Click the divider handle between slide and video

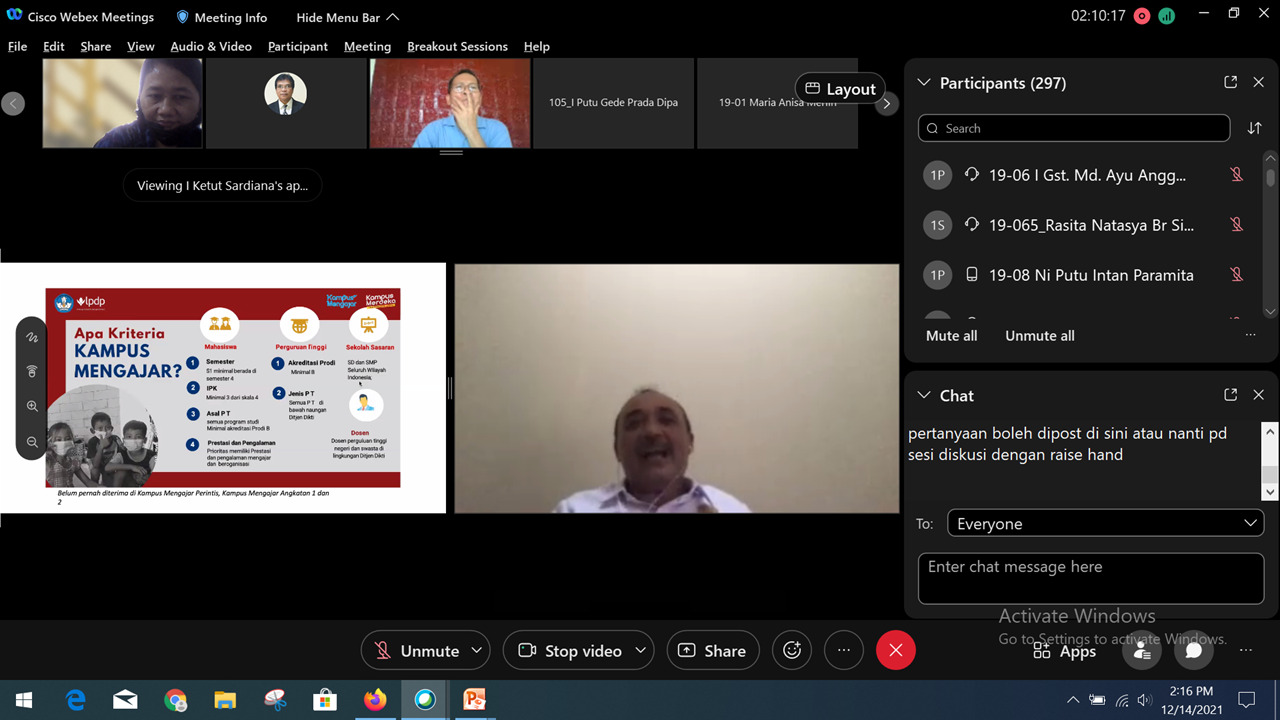(x=450, y=388)
